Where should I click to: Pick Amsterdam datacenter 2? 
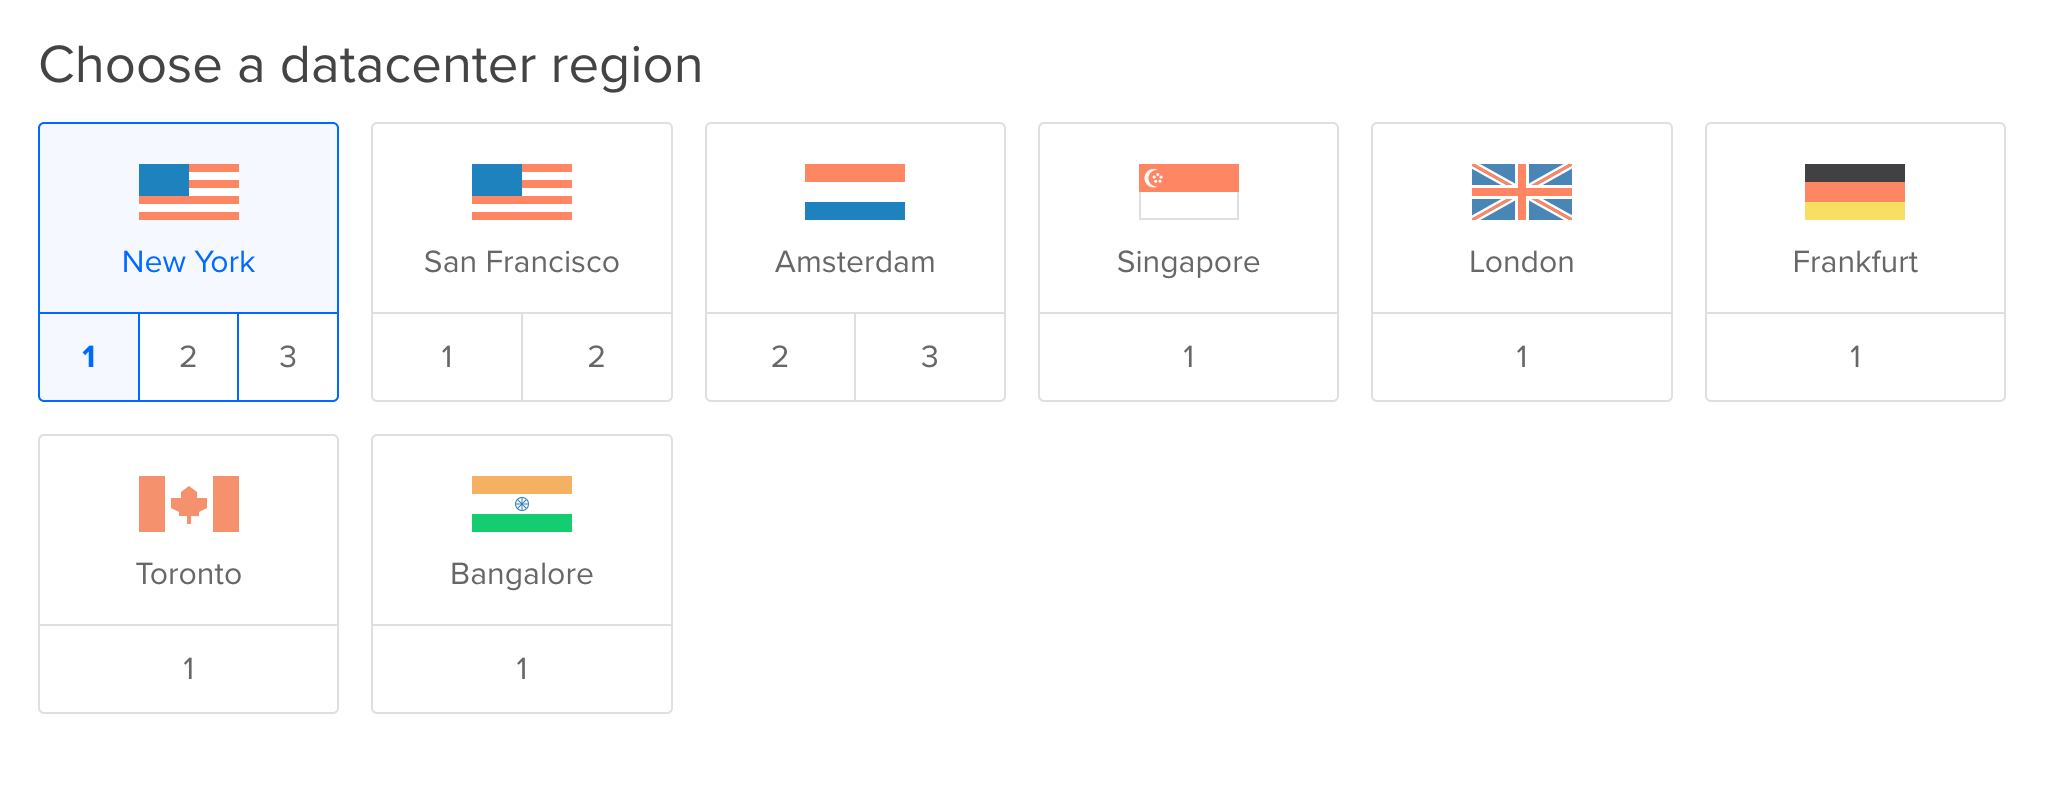click(x=780, y=357)
